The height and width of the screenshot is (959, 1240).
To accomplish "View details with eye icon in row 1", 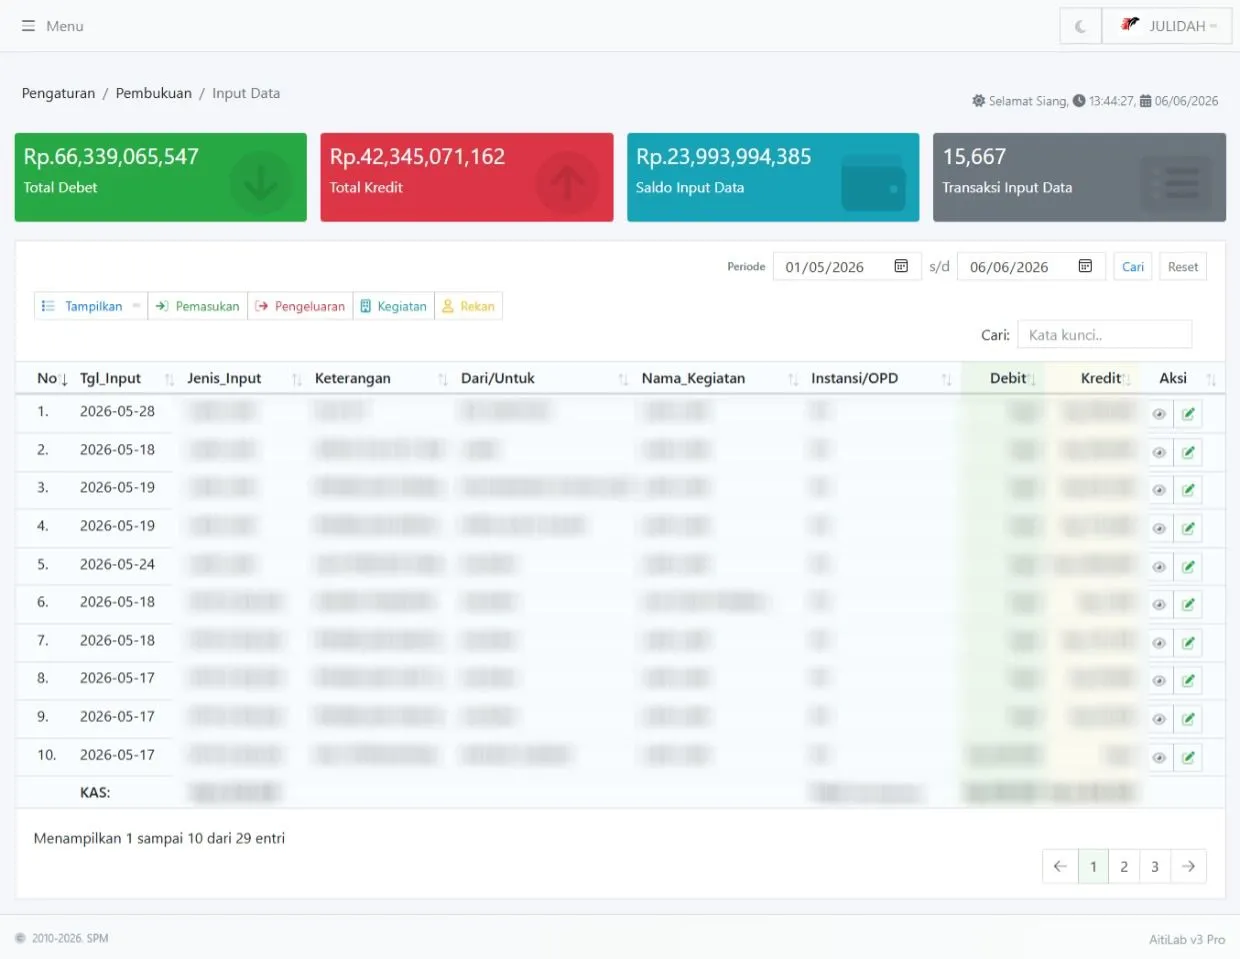I will click(x=1159, y=414).
